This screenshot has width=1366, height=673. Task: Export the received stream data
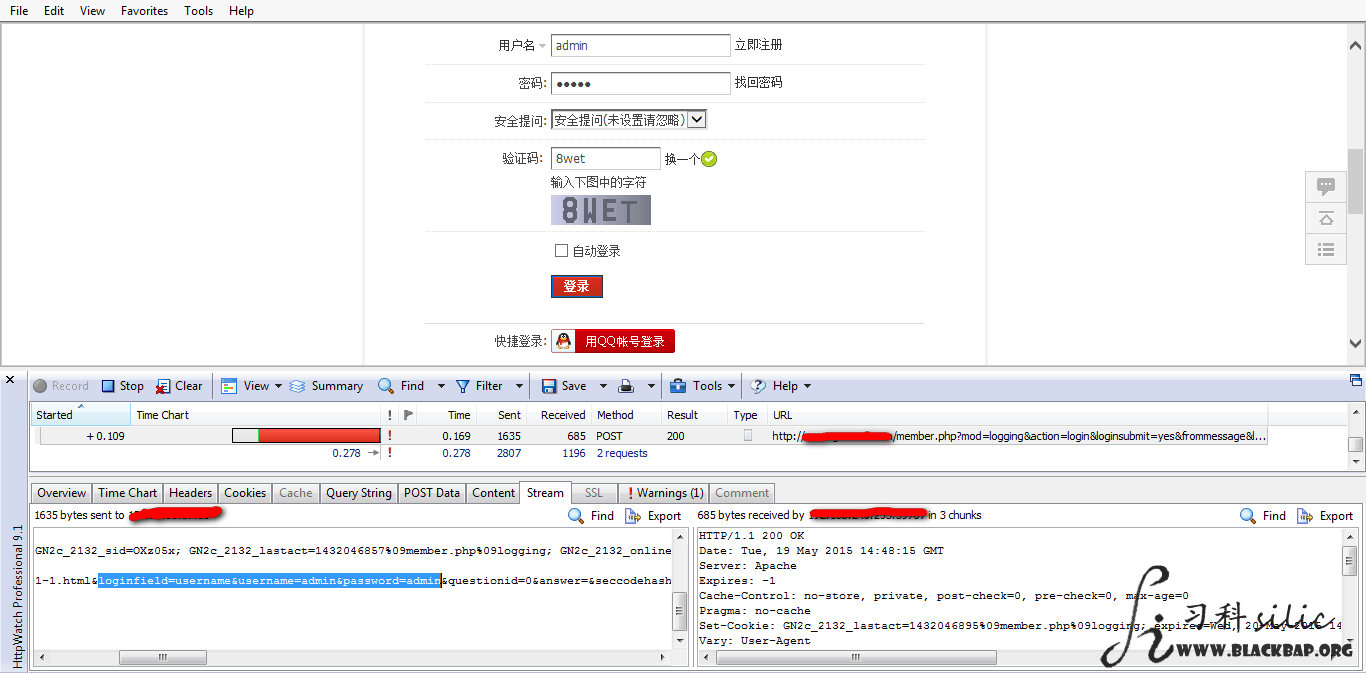1325,516
